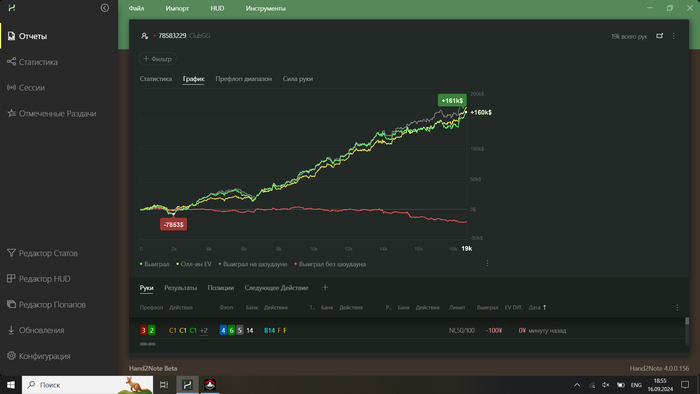Toggle the Олл-ин EV legend series
This screenshot has width=700, height=394.
(194, 264)
